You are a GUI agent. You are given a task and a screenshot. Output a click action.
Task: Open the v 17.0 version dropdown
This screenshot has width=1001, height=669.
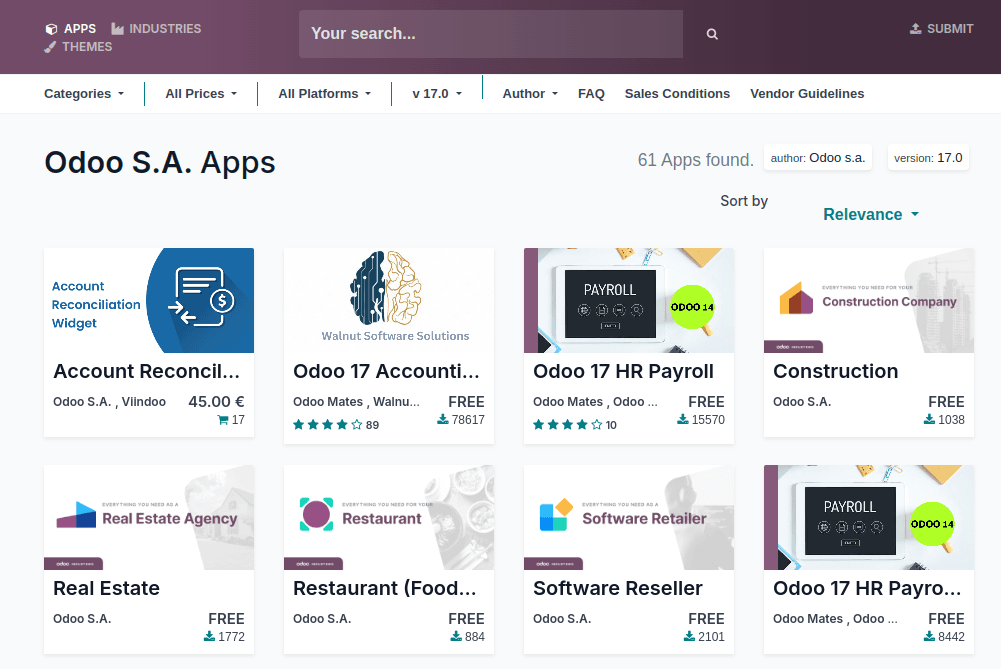coord(437,94)
